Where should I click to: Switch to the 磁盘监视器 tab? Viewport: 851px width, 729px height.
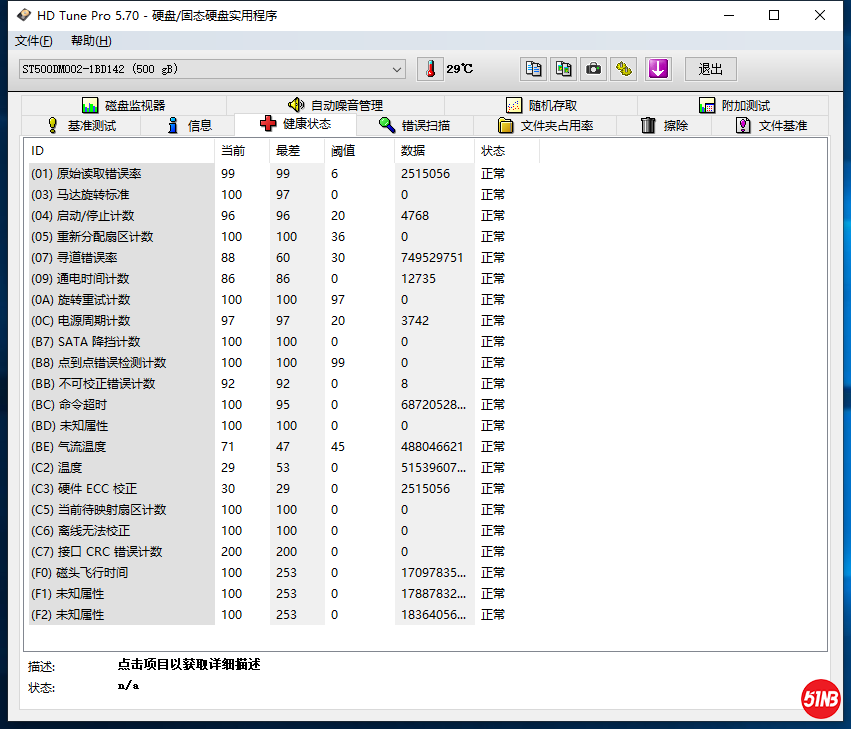point(123,105)
